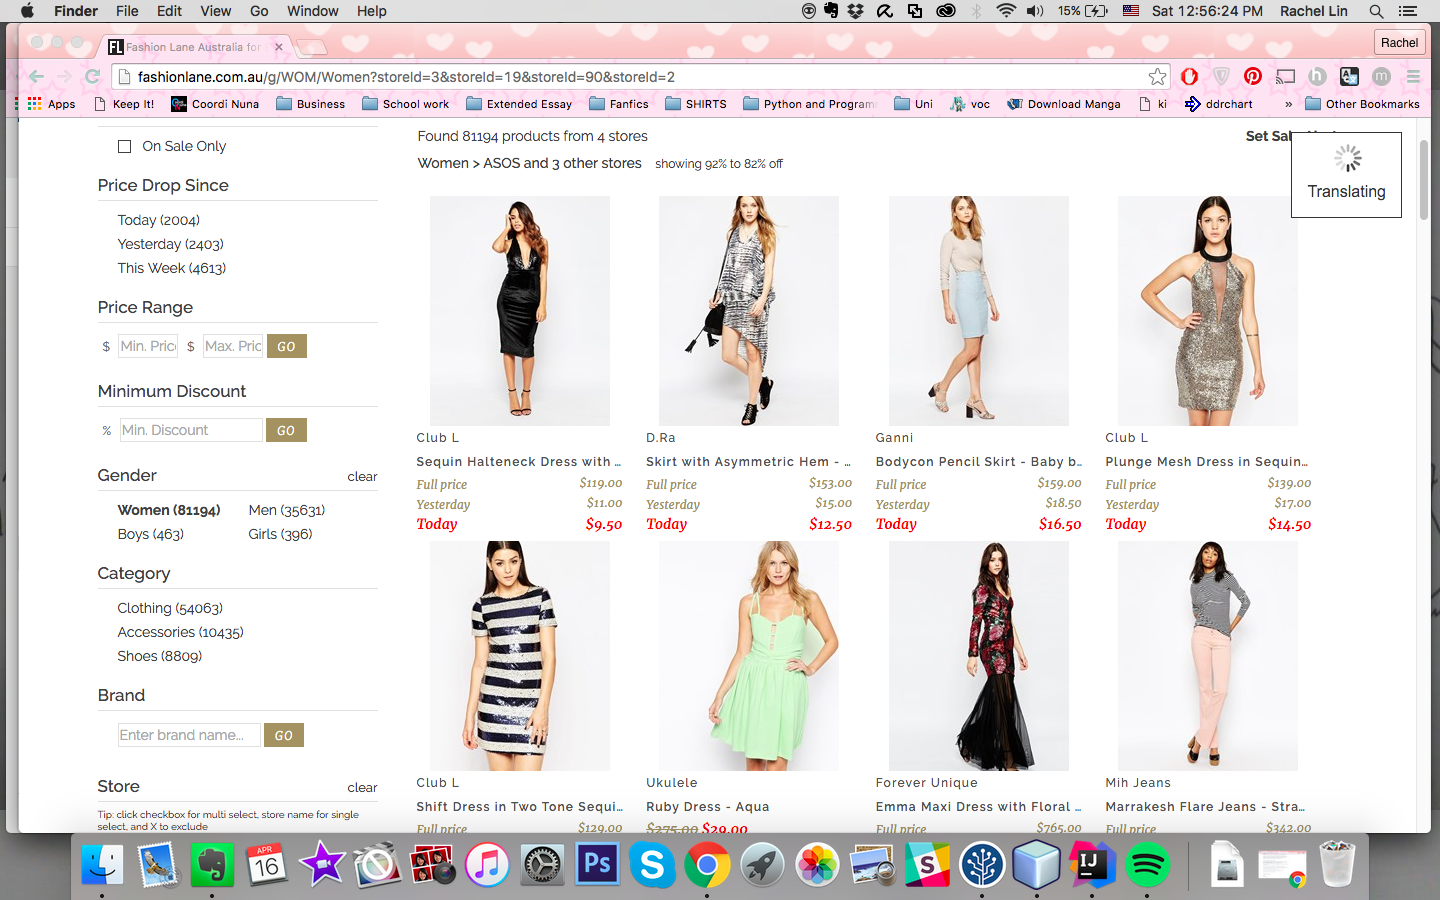Image resolution: width=1440 pixels, height=900 pixels.
Task: Open the Sequin Halterneck Dress thumbnail
Action: coord(520,311)
